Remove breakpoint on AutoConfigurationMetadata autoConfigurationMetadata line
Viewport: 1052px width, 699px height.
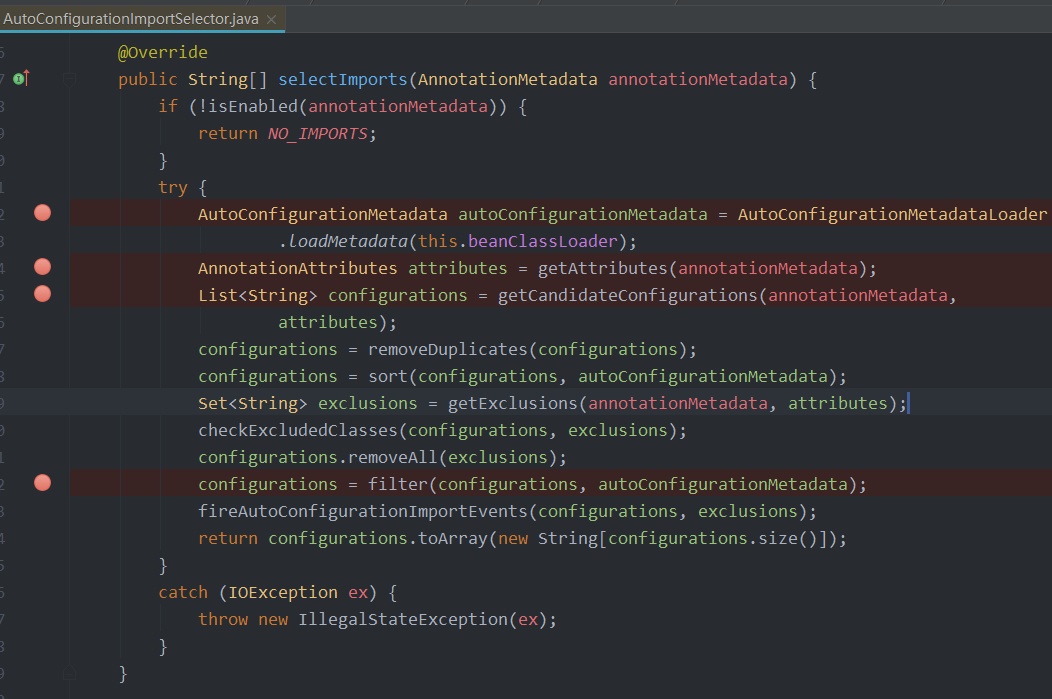42,213
